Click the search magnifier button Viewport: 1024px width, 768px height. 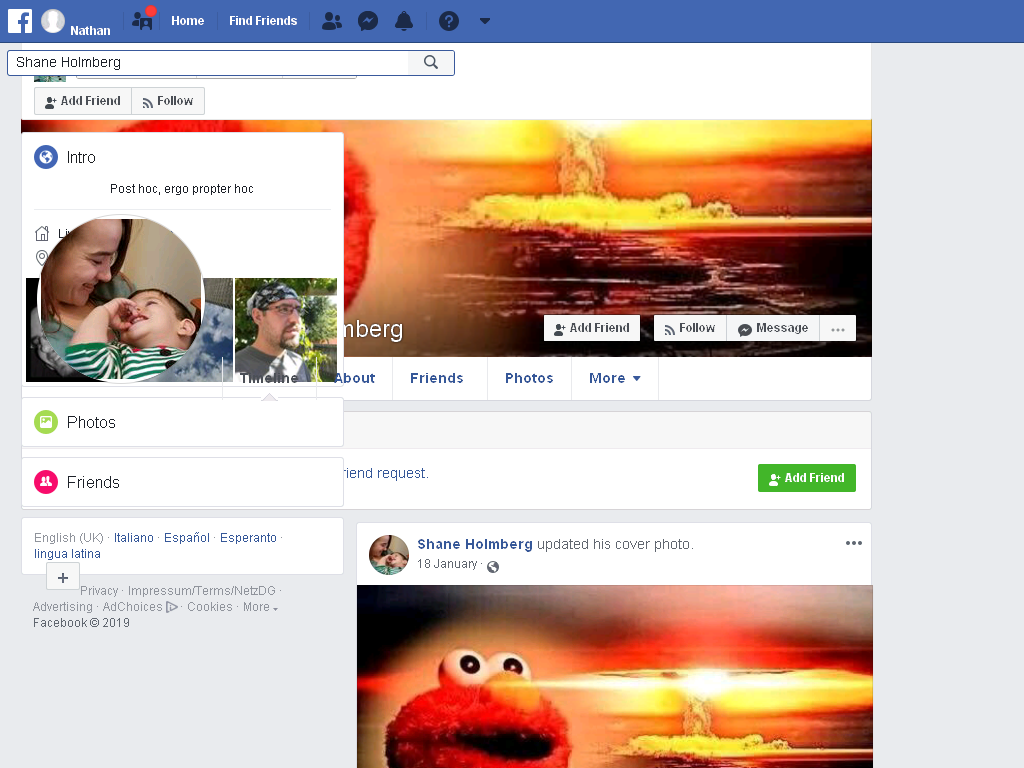tap(430, 62)
